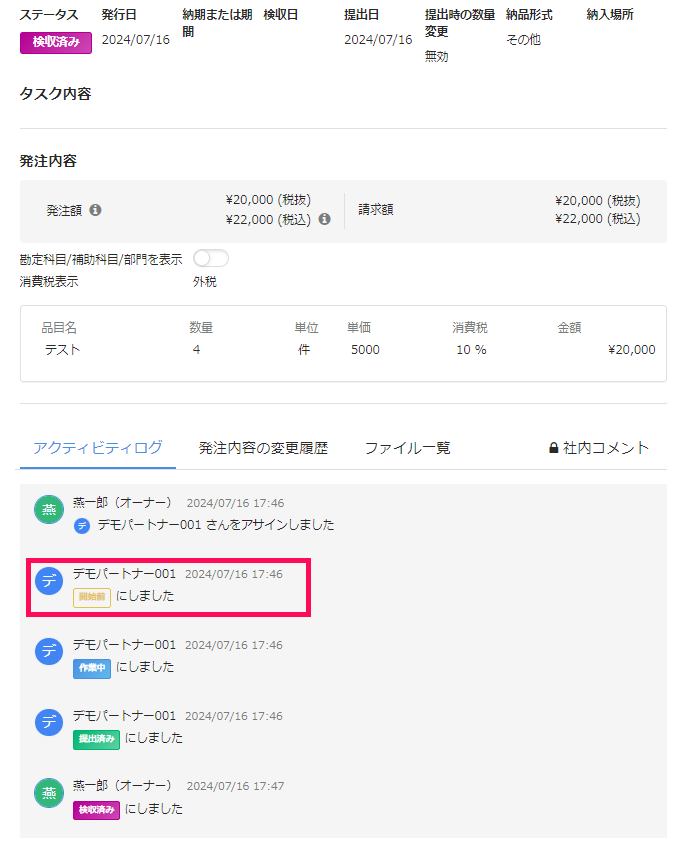Toggle 勘定科目/補助科目/部門を表示 switch
This screenshot has width=689, height=853.
[211, 259]
